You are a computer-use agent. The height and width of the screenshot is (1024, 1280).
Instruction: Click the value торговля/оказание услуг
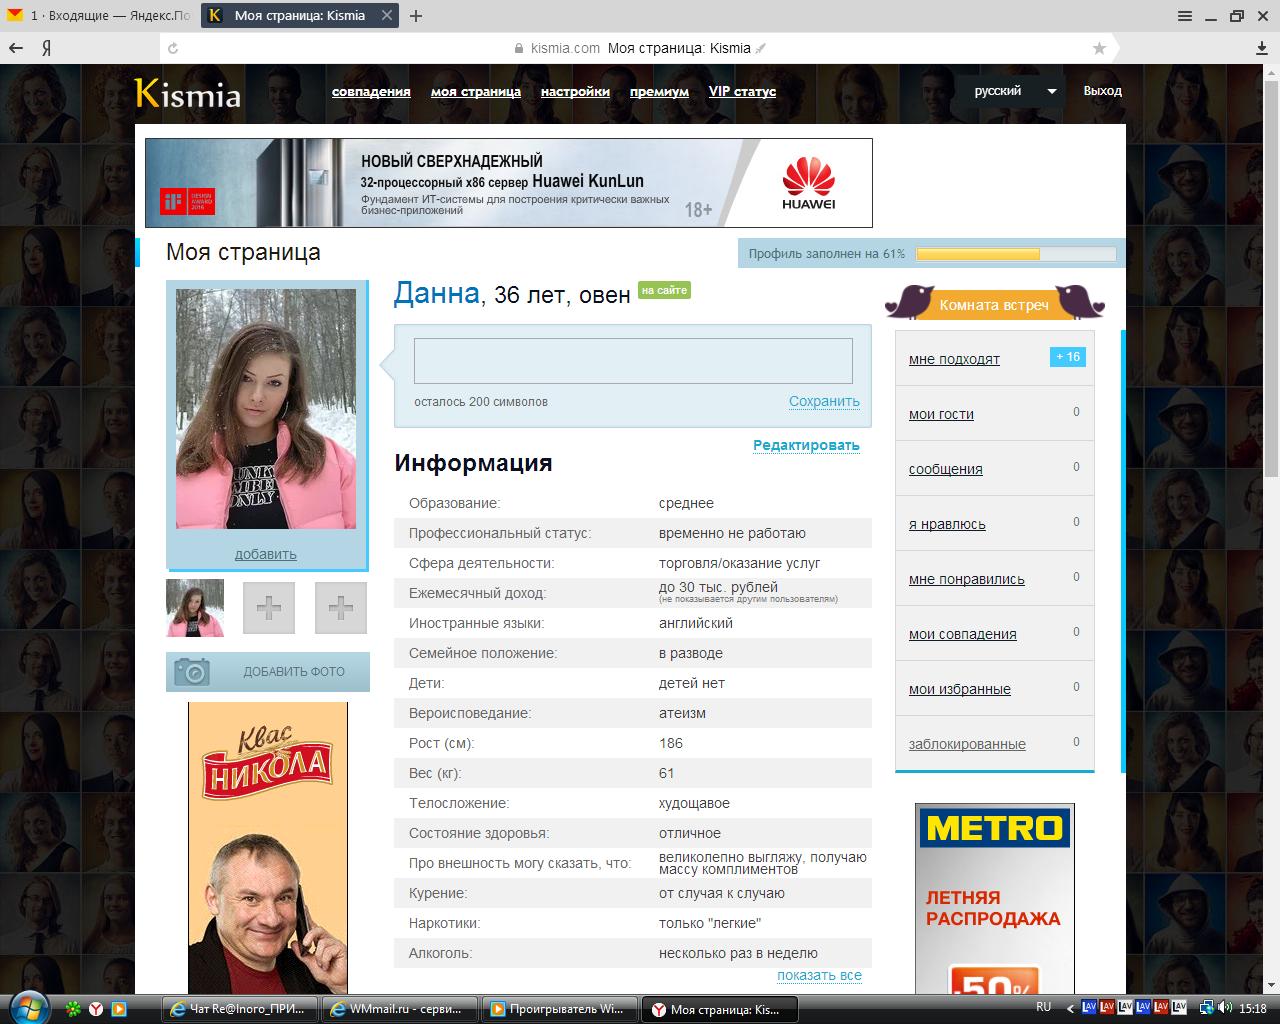(x=739, y=563)
